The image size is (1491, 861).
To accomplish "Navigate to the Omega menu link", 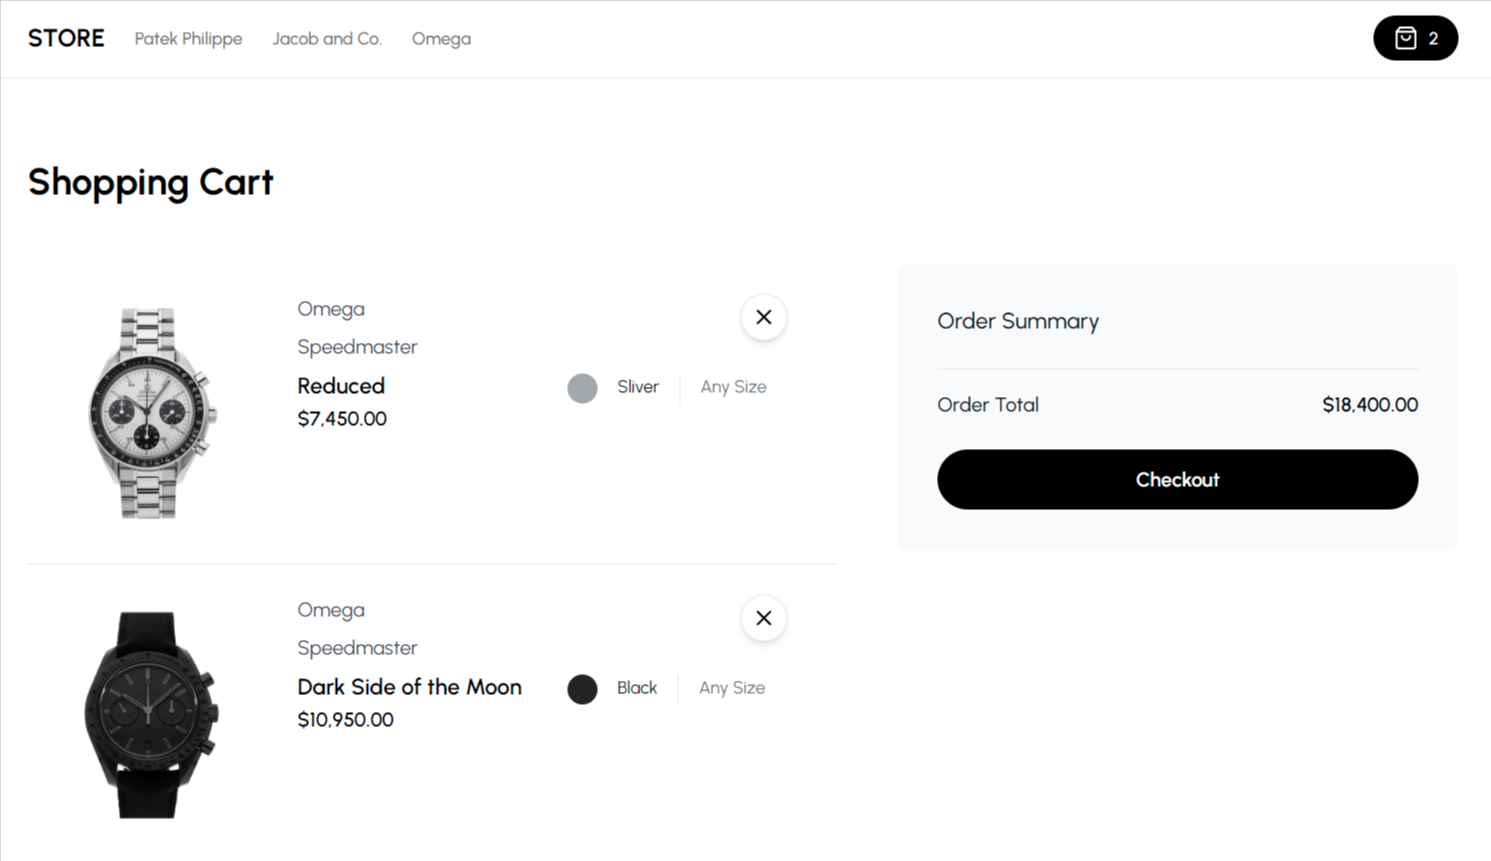I will tap(441, 39).
